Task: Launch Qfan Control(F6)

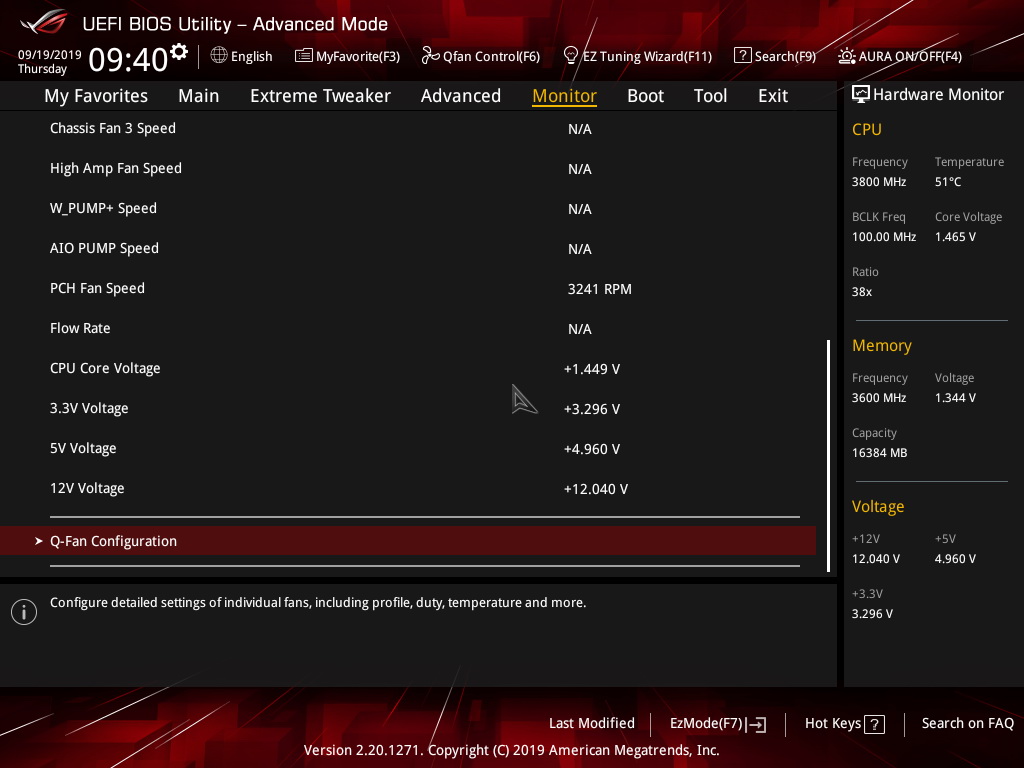Action: pyautogui.click(x=481, y=56)
